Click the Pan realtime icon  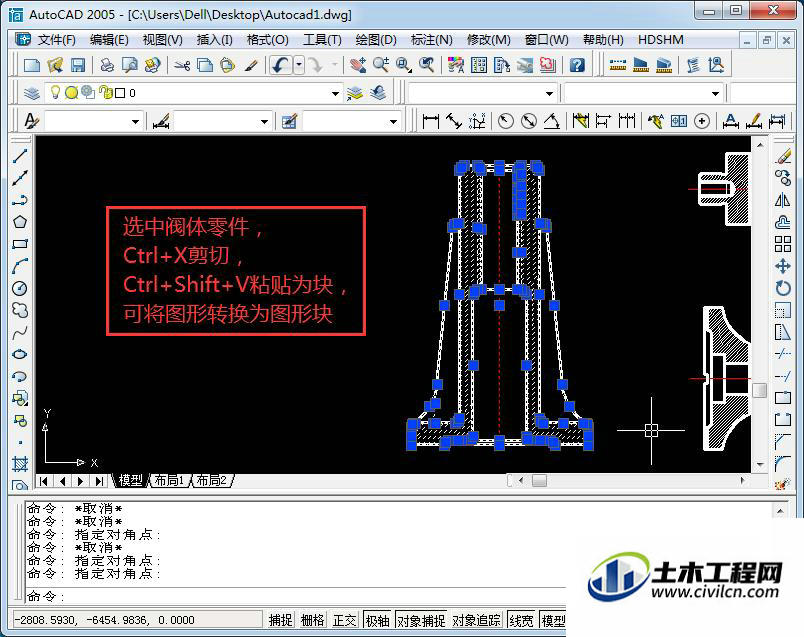click(x=358, y=65)
